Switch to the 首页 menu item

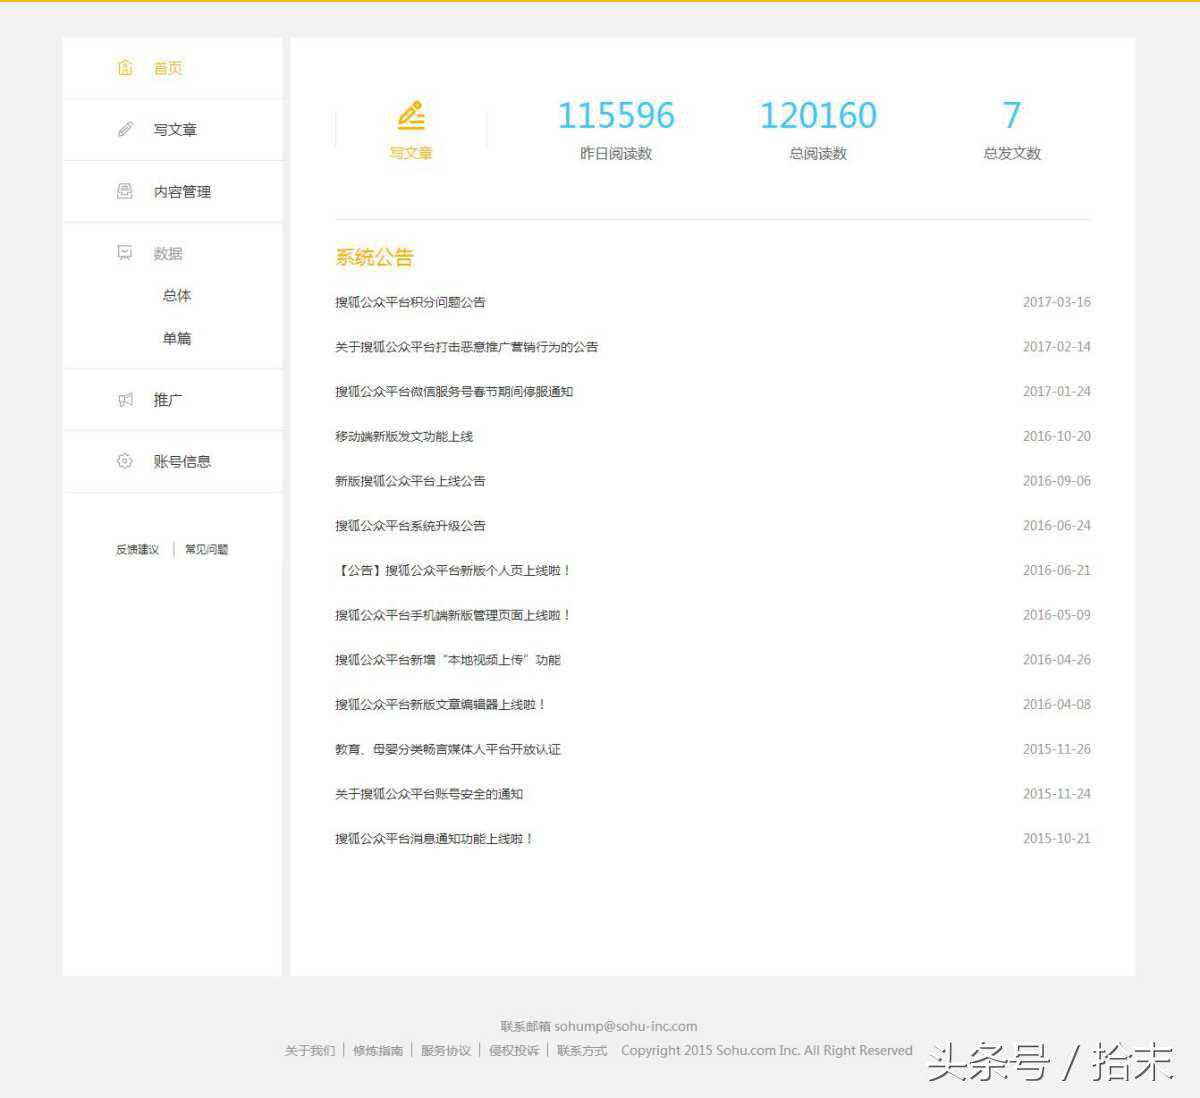(x=166, y=67)
